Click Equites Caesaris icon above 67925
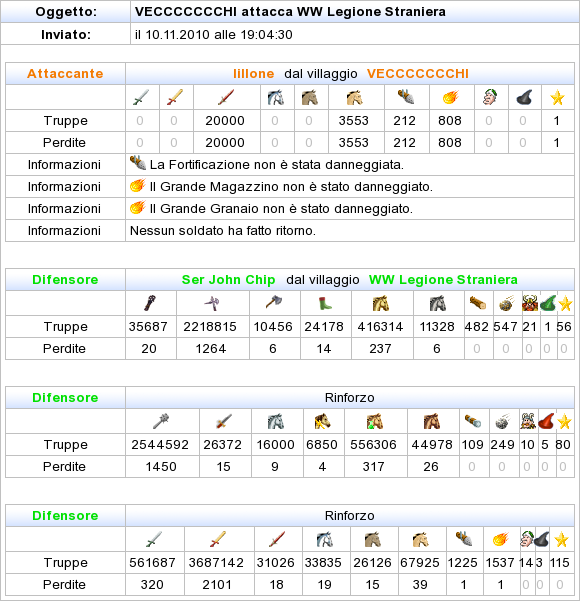Screen dimensions: 580x601 [x=421, y=539]
